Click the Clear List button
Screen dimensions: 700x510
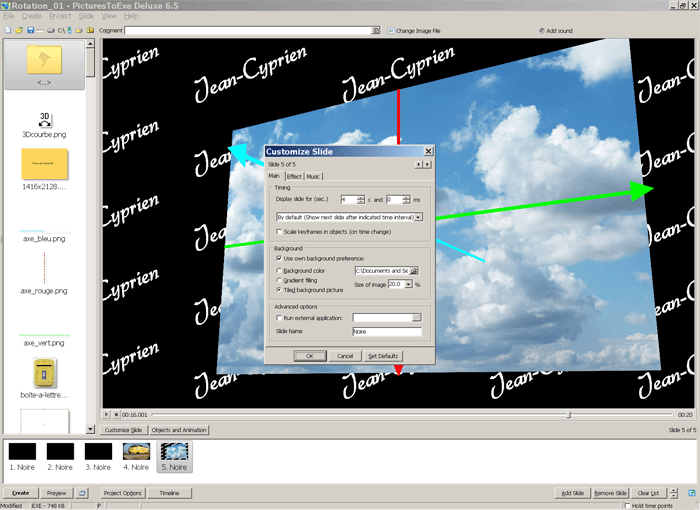click(649, 493)
